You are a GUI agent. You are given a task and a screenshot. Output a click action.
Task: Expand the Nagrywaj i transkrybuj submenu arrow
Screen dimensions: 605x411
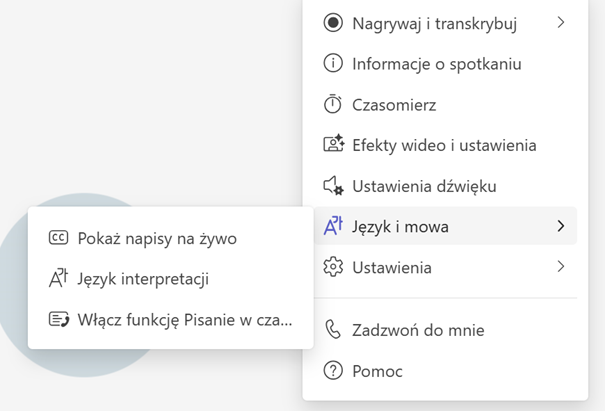click(x=560, y=22)
